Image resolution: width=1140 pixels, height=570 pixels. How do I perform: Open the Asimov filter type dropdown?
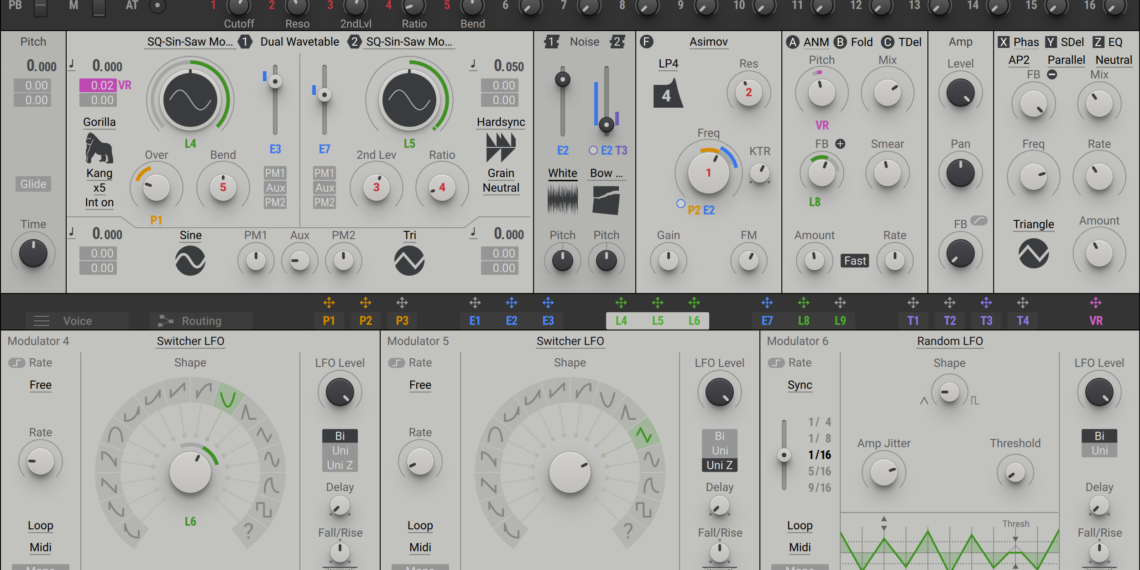pyautogui.click(x=708, y=42)
